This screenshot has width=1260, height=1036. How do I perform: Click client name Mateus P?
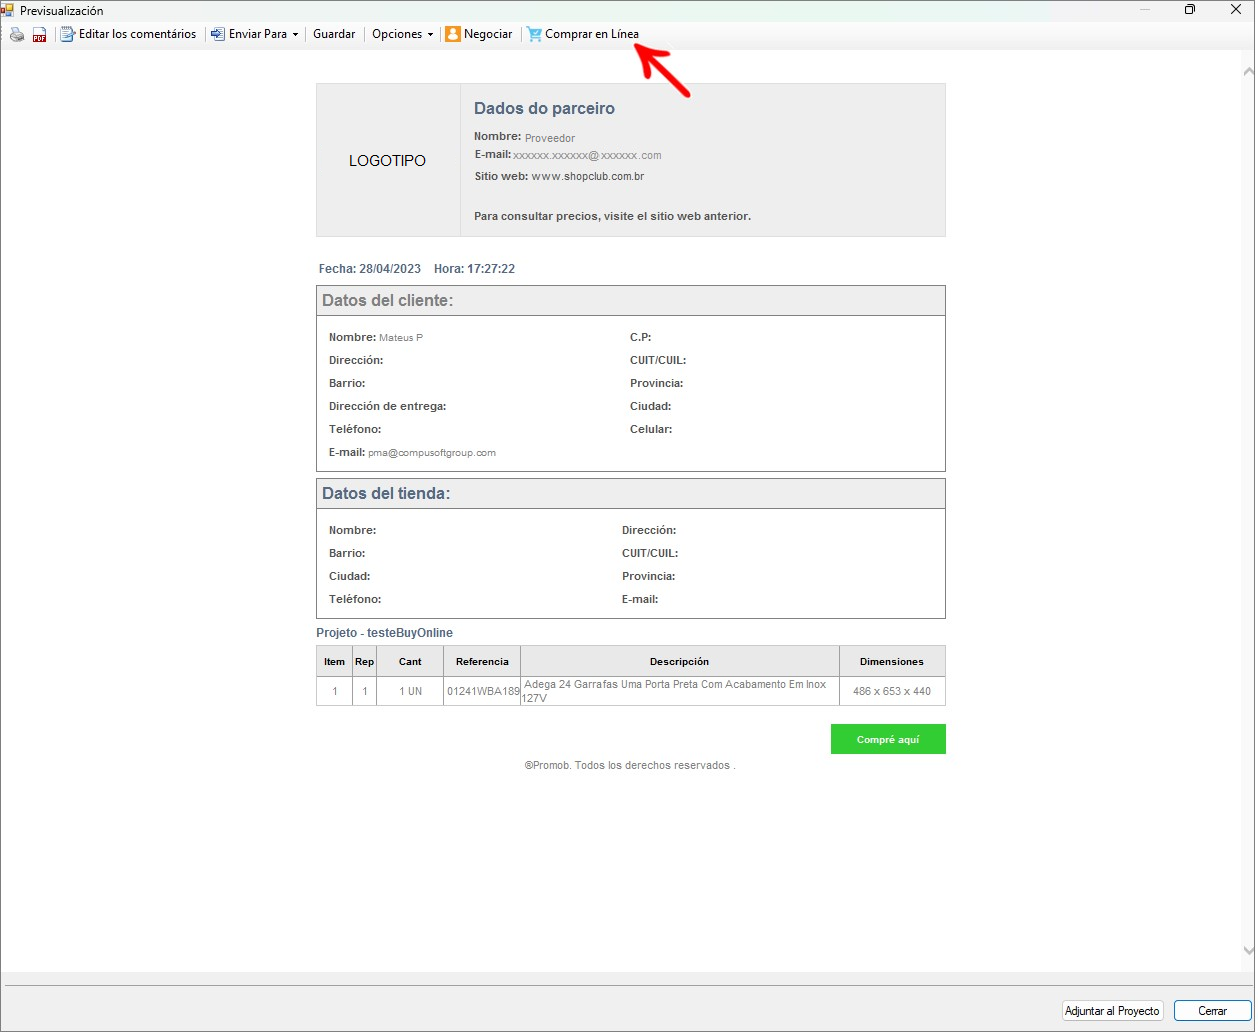point(401,338)
